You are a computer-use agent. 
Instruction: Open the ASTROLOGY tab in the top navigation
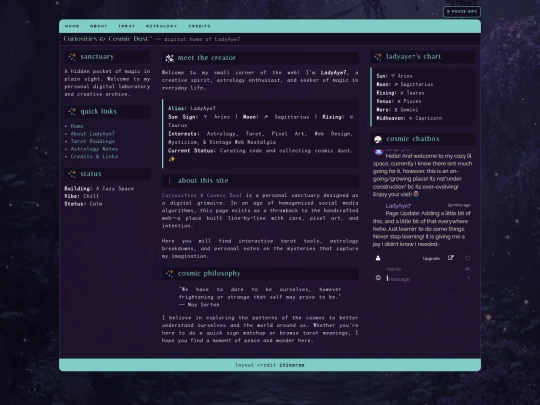tap(161, 26)
